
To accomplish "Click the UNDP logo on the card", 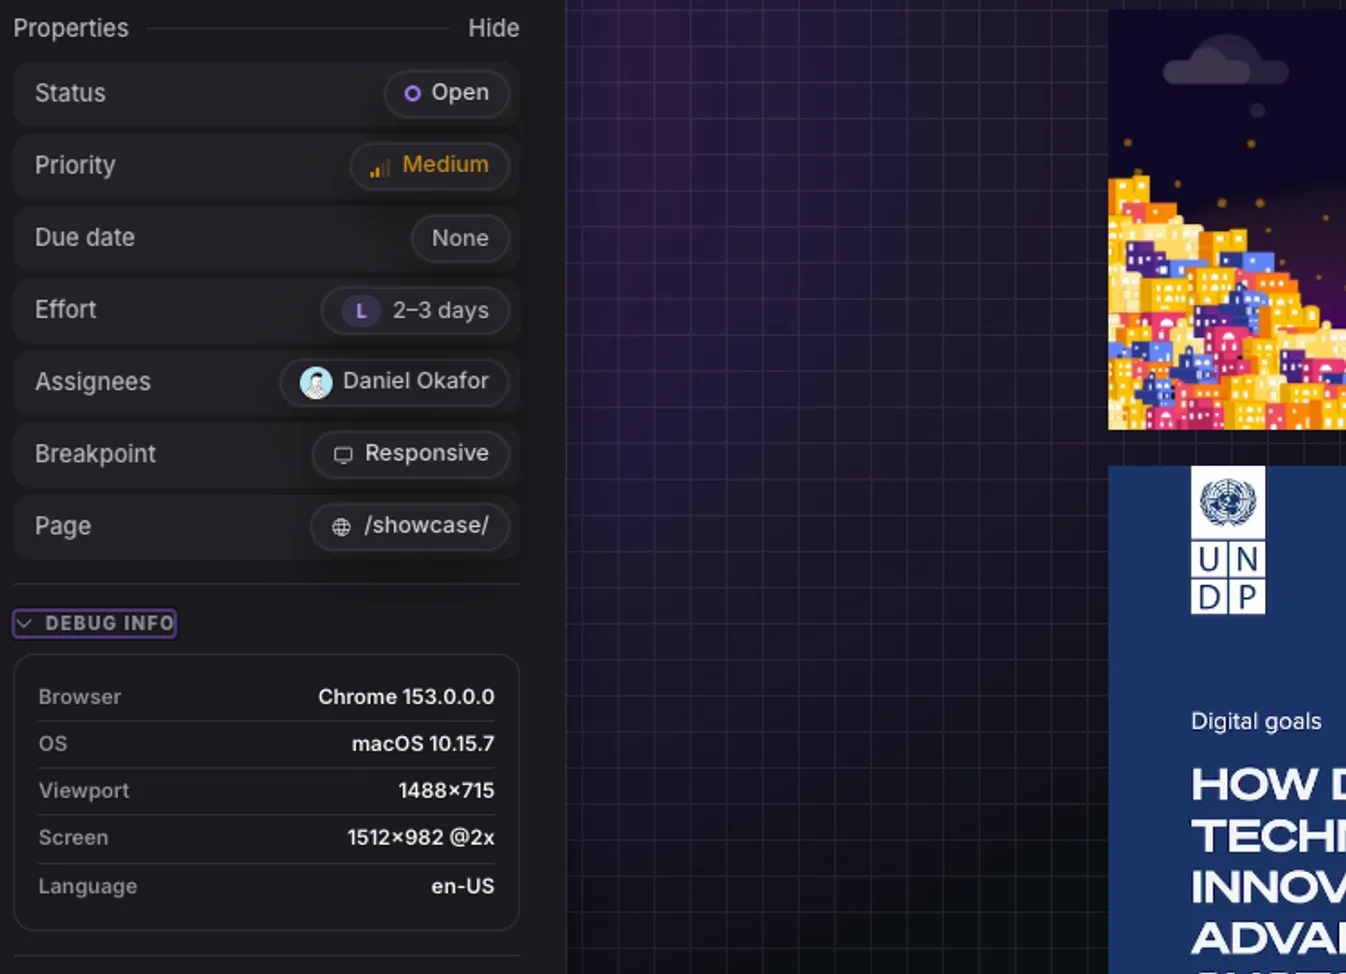I will pos(1228,540).
